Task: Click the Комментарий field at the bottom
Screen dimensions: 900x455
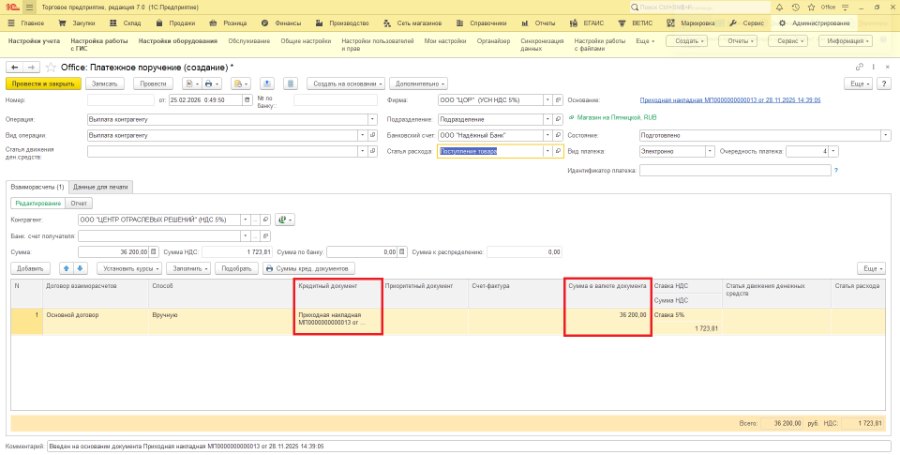Action: (x=470, y=446)
